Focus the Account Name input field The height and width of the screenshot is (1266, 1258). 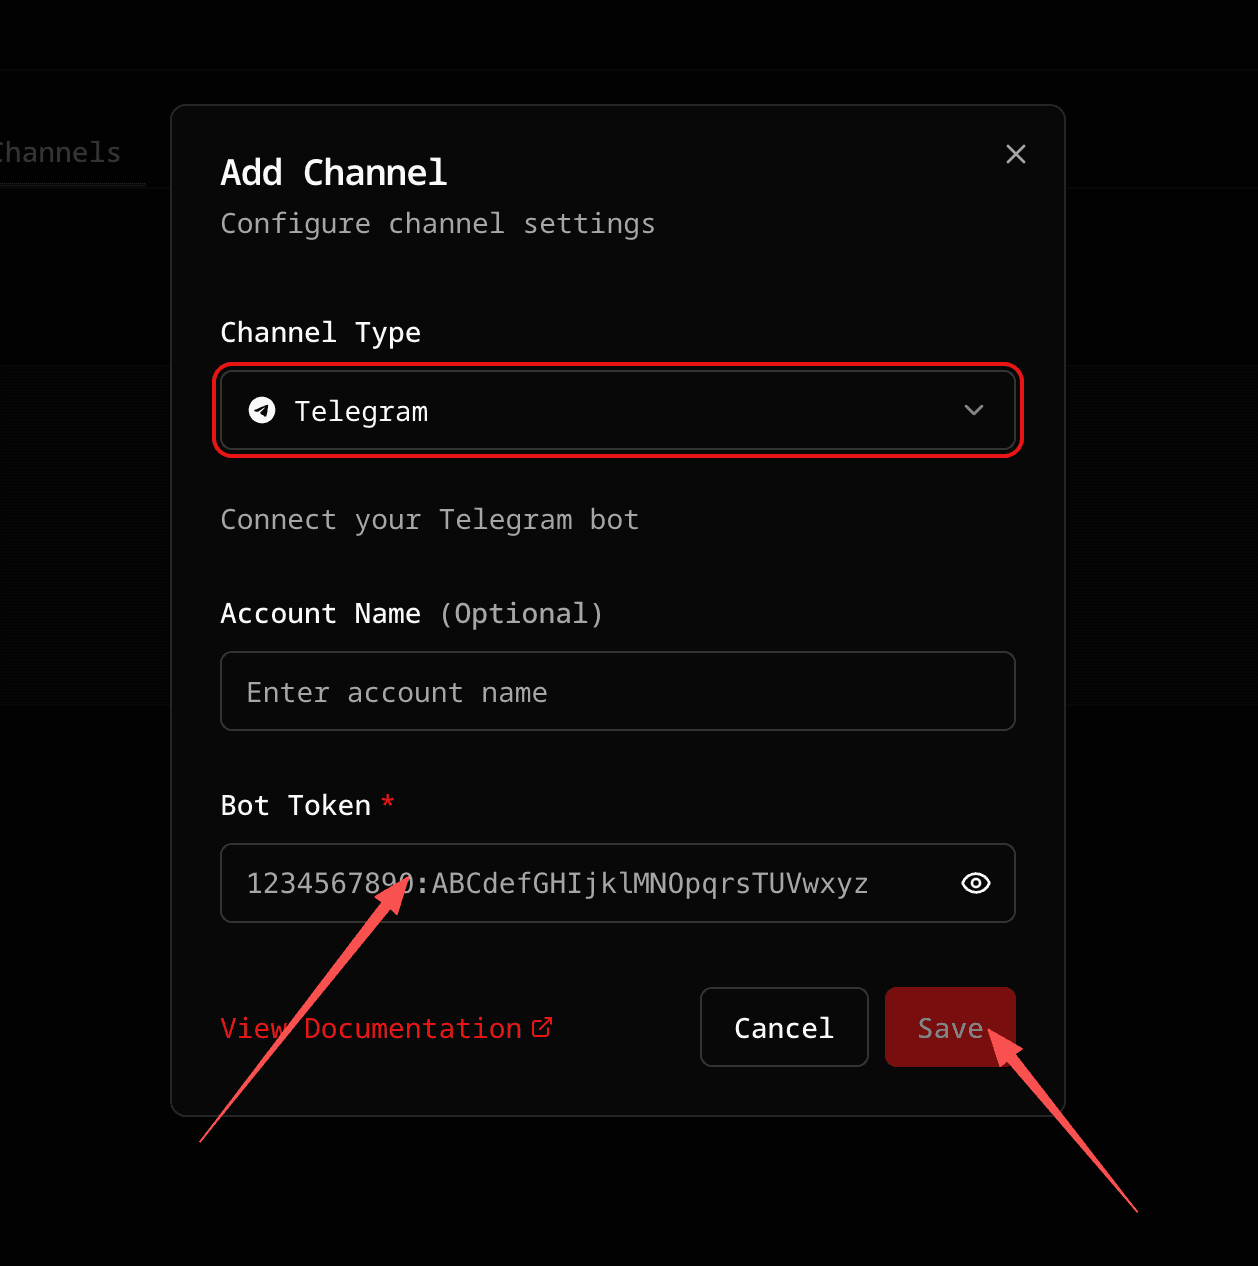(x=617, y=692)
